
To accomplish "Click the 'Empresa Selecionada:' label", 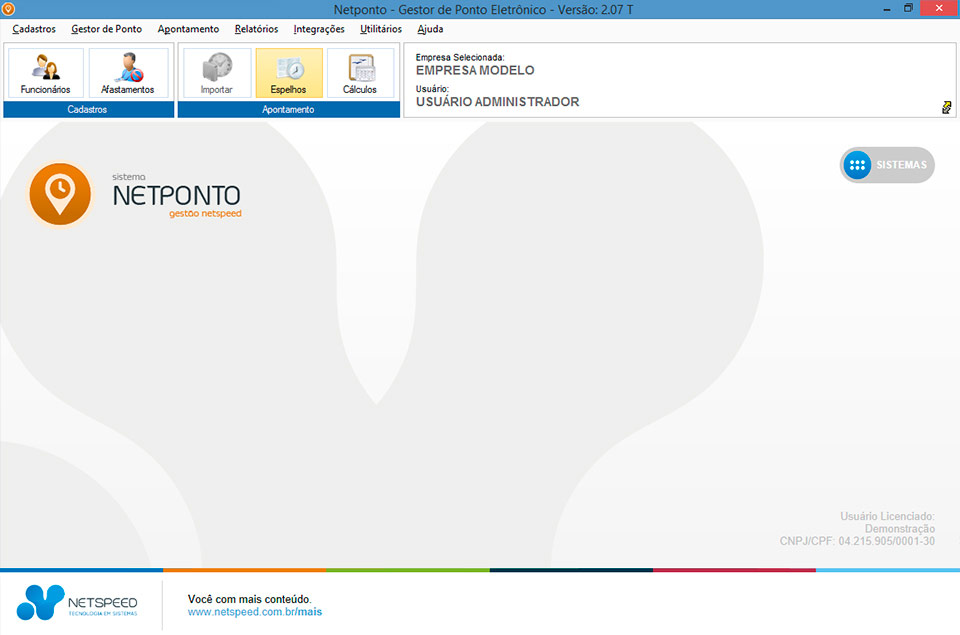I will point(460,58).
